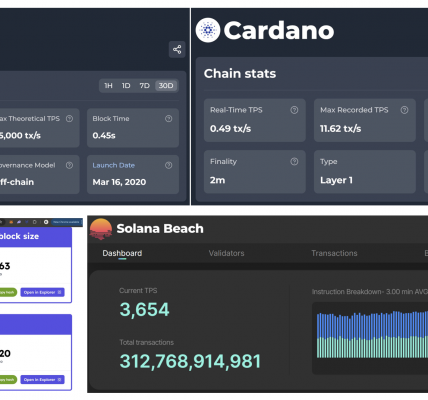Click the Chain stats heading
This screenshot has width=428, height=400.
pyautogui.click(x=240, y=74)
